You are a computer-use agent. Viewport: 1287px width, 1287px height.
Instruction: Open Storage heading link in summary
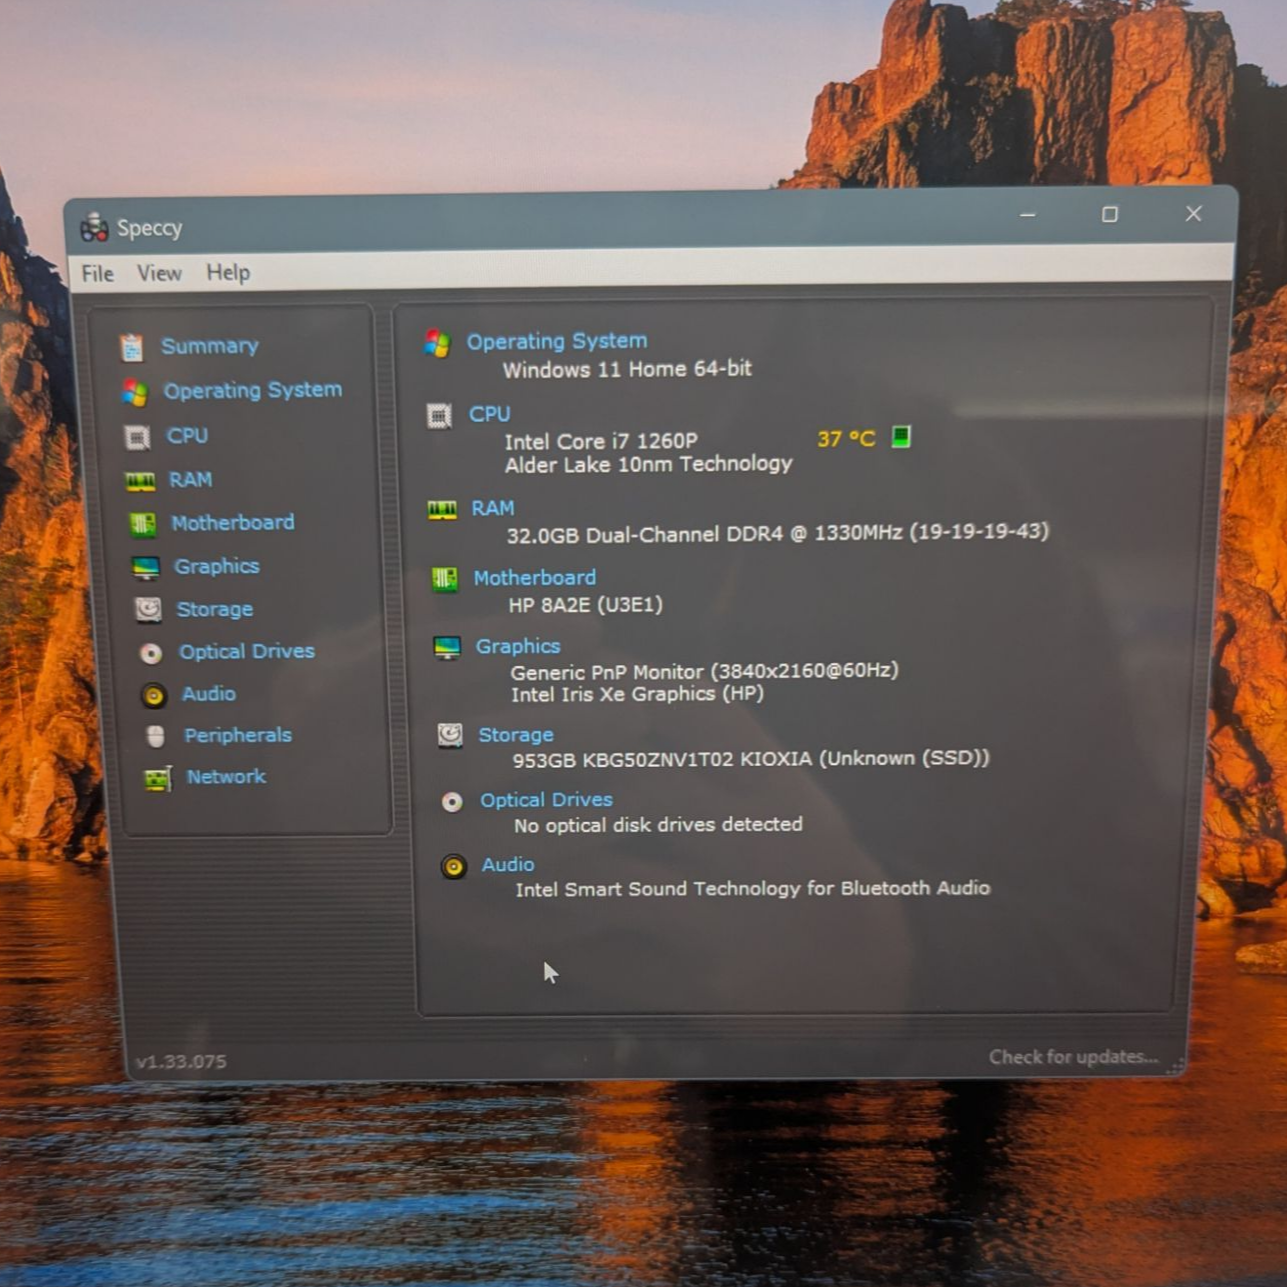(x=516, y=735)
